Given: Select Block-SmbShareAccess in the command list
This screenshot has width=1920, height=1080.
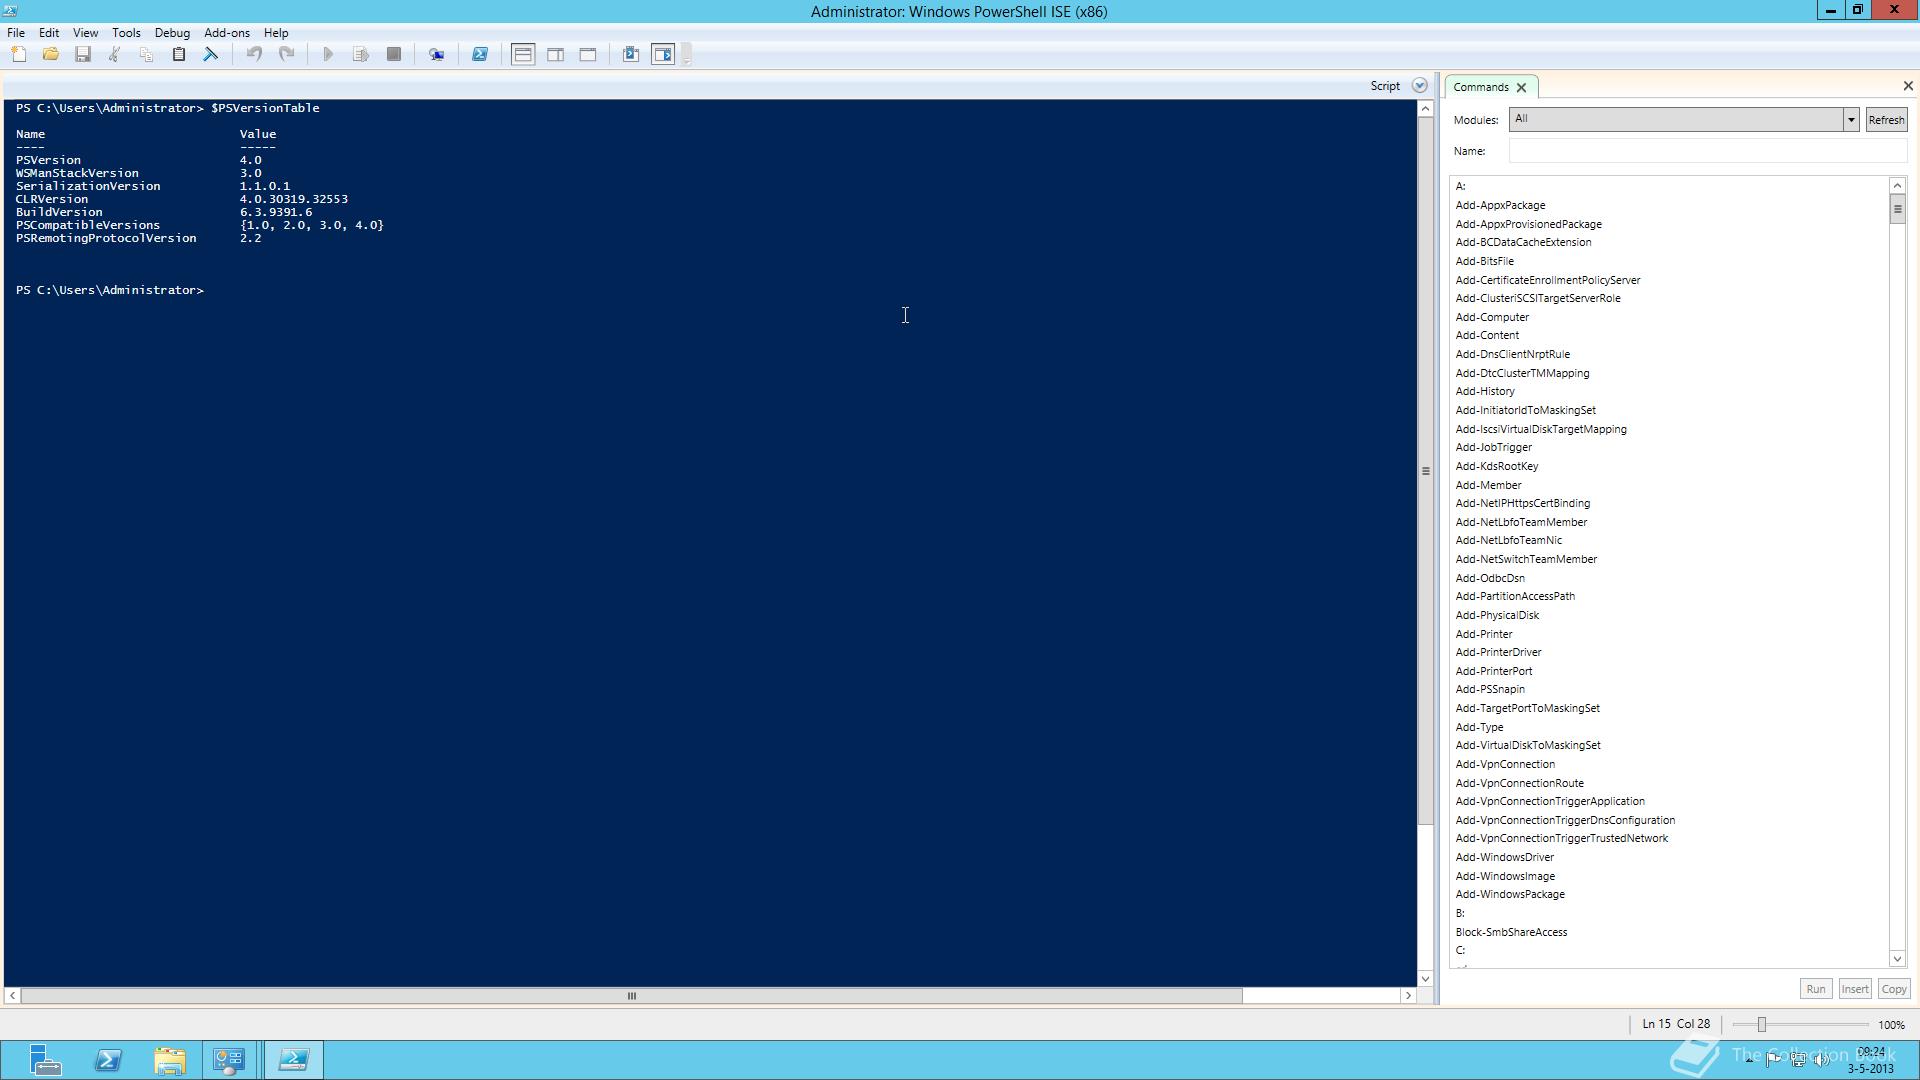Looking at the screenshot, I should click(1511, 932).
